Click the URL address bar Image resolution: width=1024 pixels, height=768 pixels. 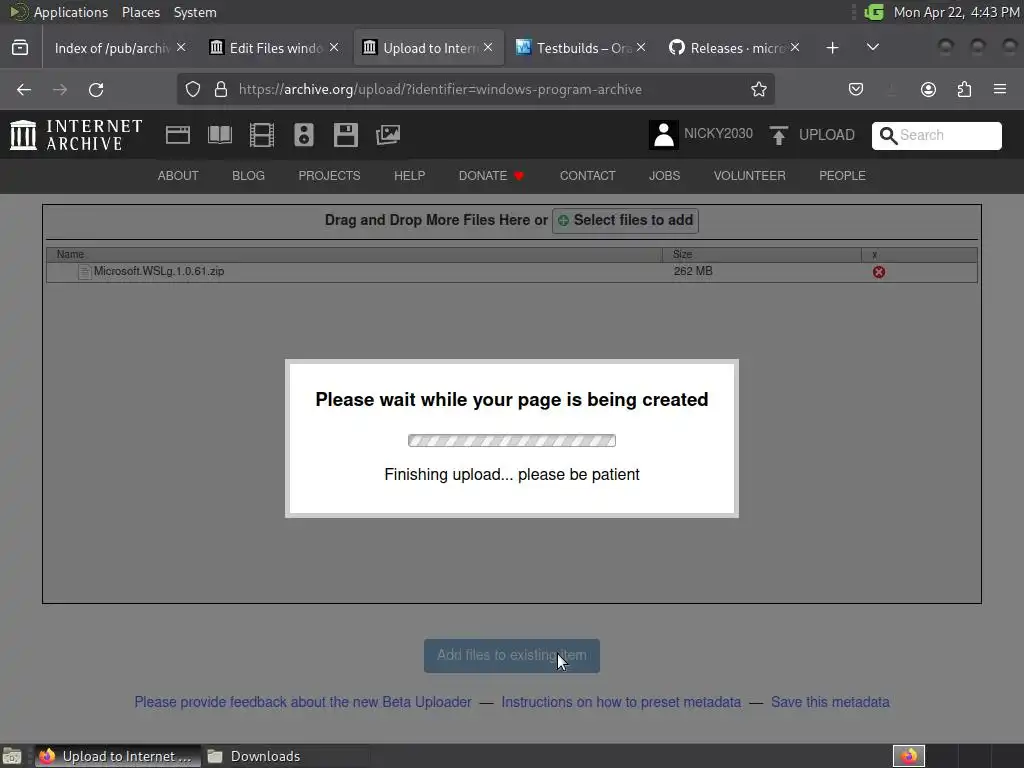[475, 89]
